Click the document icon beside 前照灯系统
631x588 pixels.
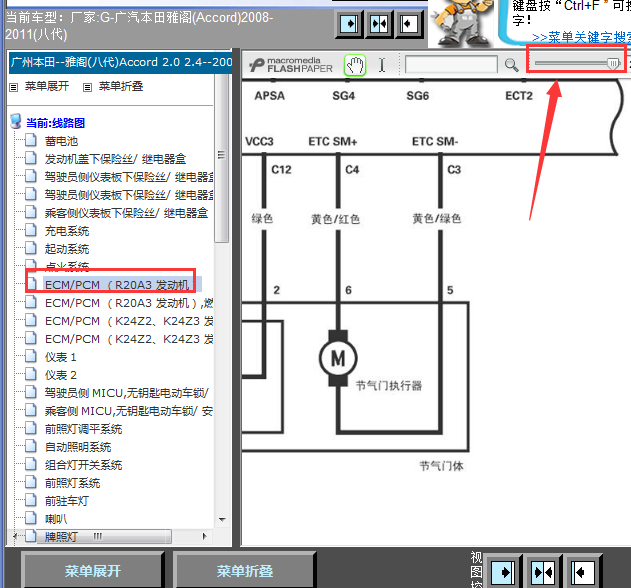coord(31,483)
